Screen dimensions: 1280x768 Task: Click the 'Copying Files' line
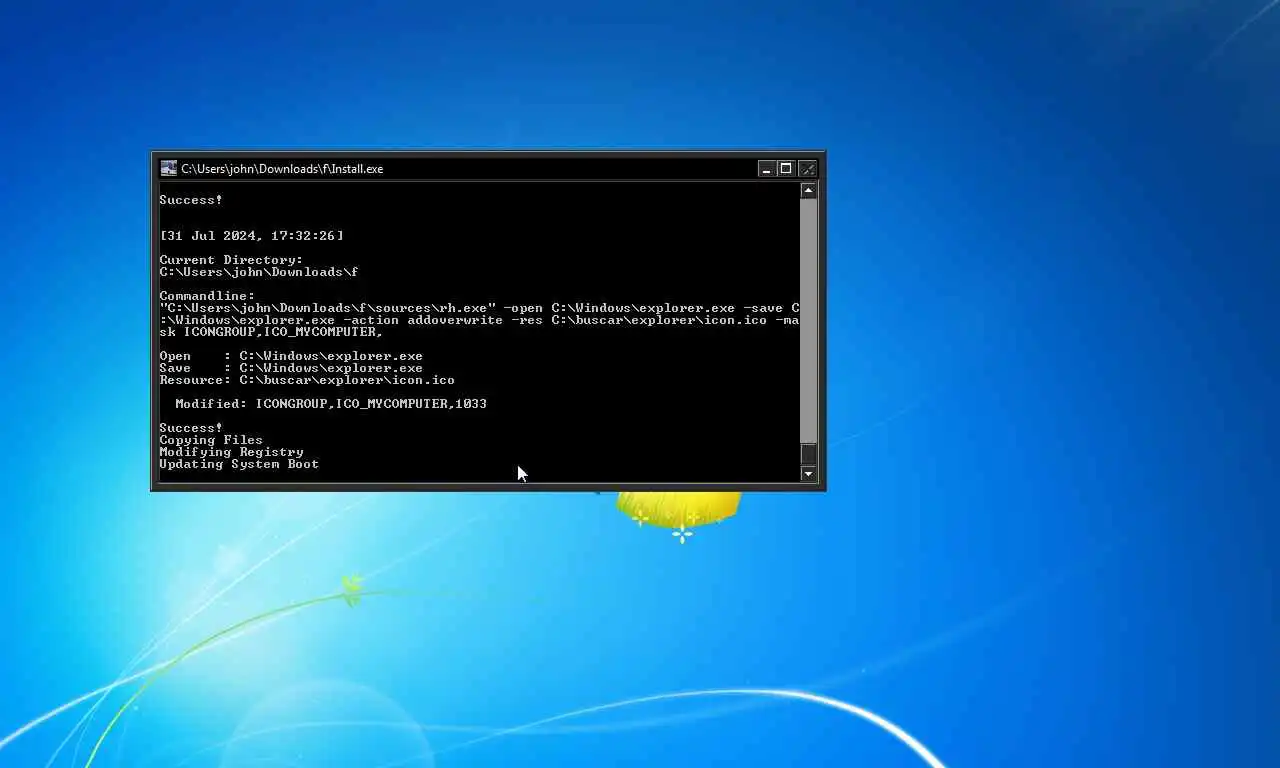click(x=211, y=440)
